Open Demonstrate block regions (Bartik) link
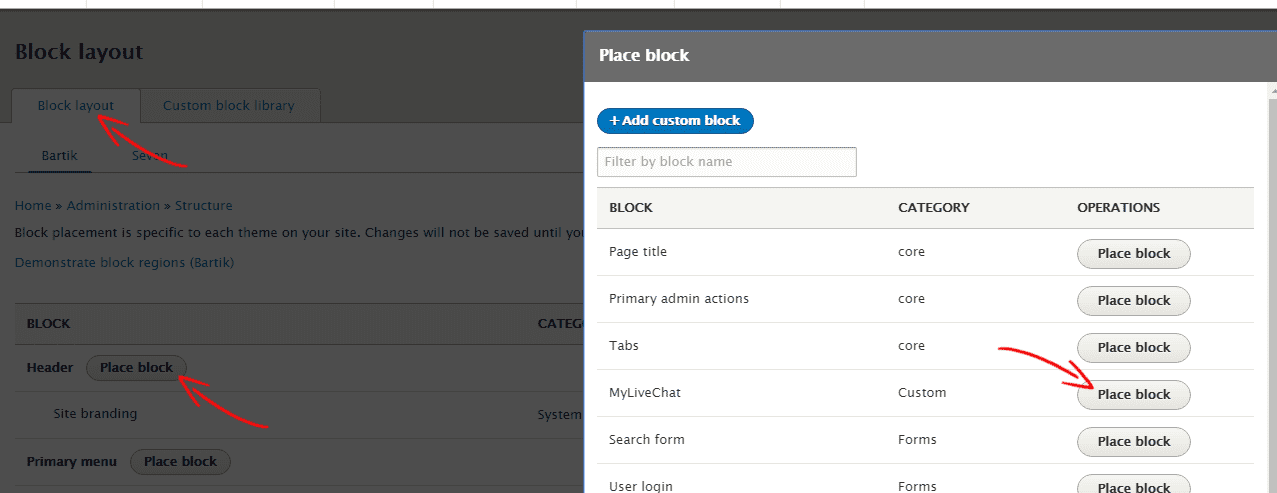The height and width of the screenshot is (493, 1277). click(x=124, y=262)
